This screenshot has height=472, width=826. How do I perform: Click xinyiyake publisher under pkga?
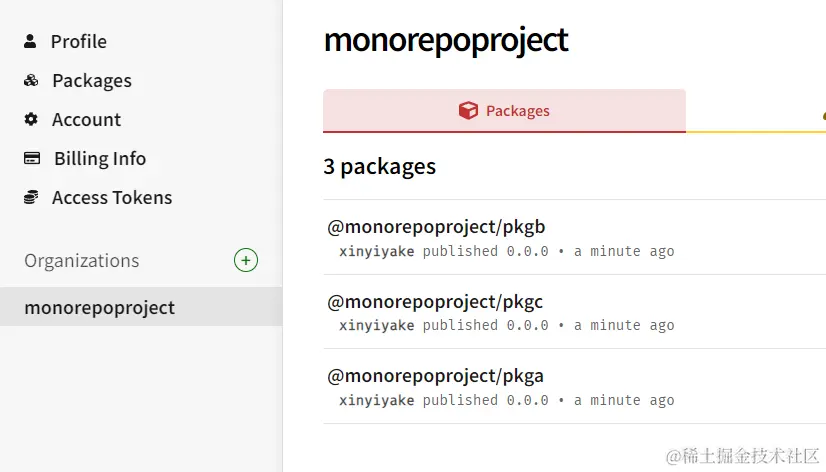tap(377, 400)
